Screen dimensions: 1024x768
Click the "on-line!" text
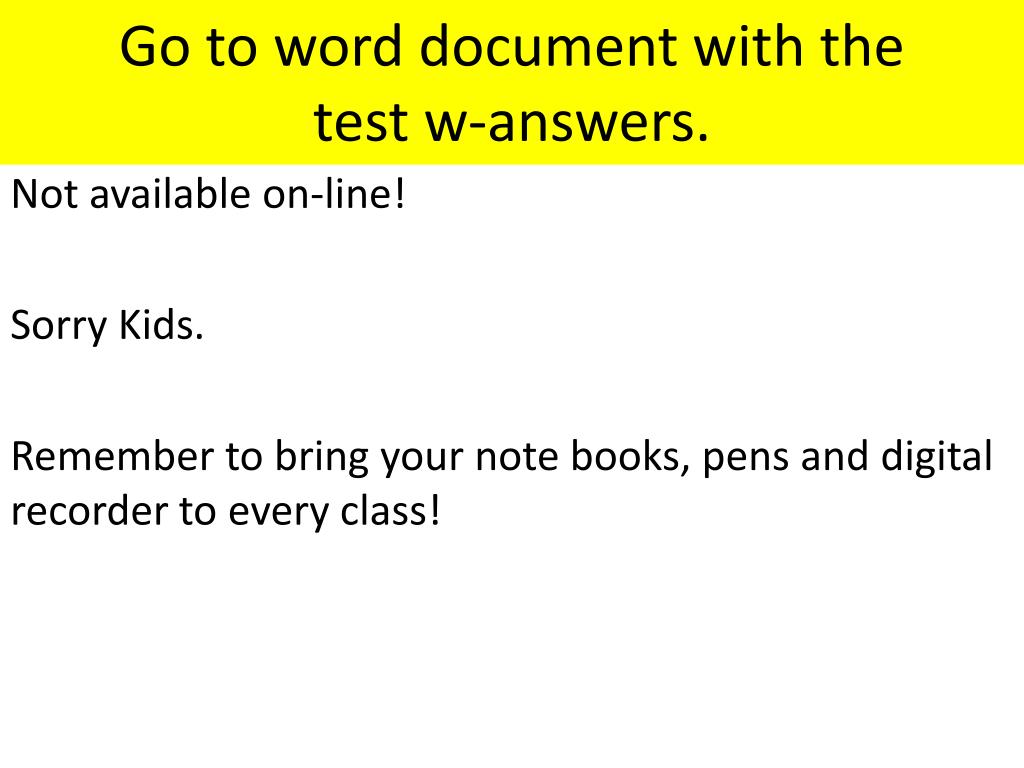(335, 193)
